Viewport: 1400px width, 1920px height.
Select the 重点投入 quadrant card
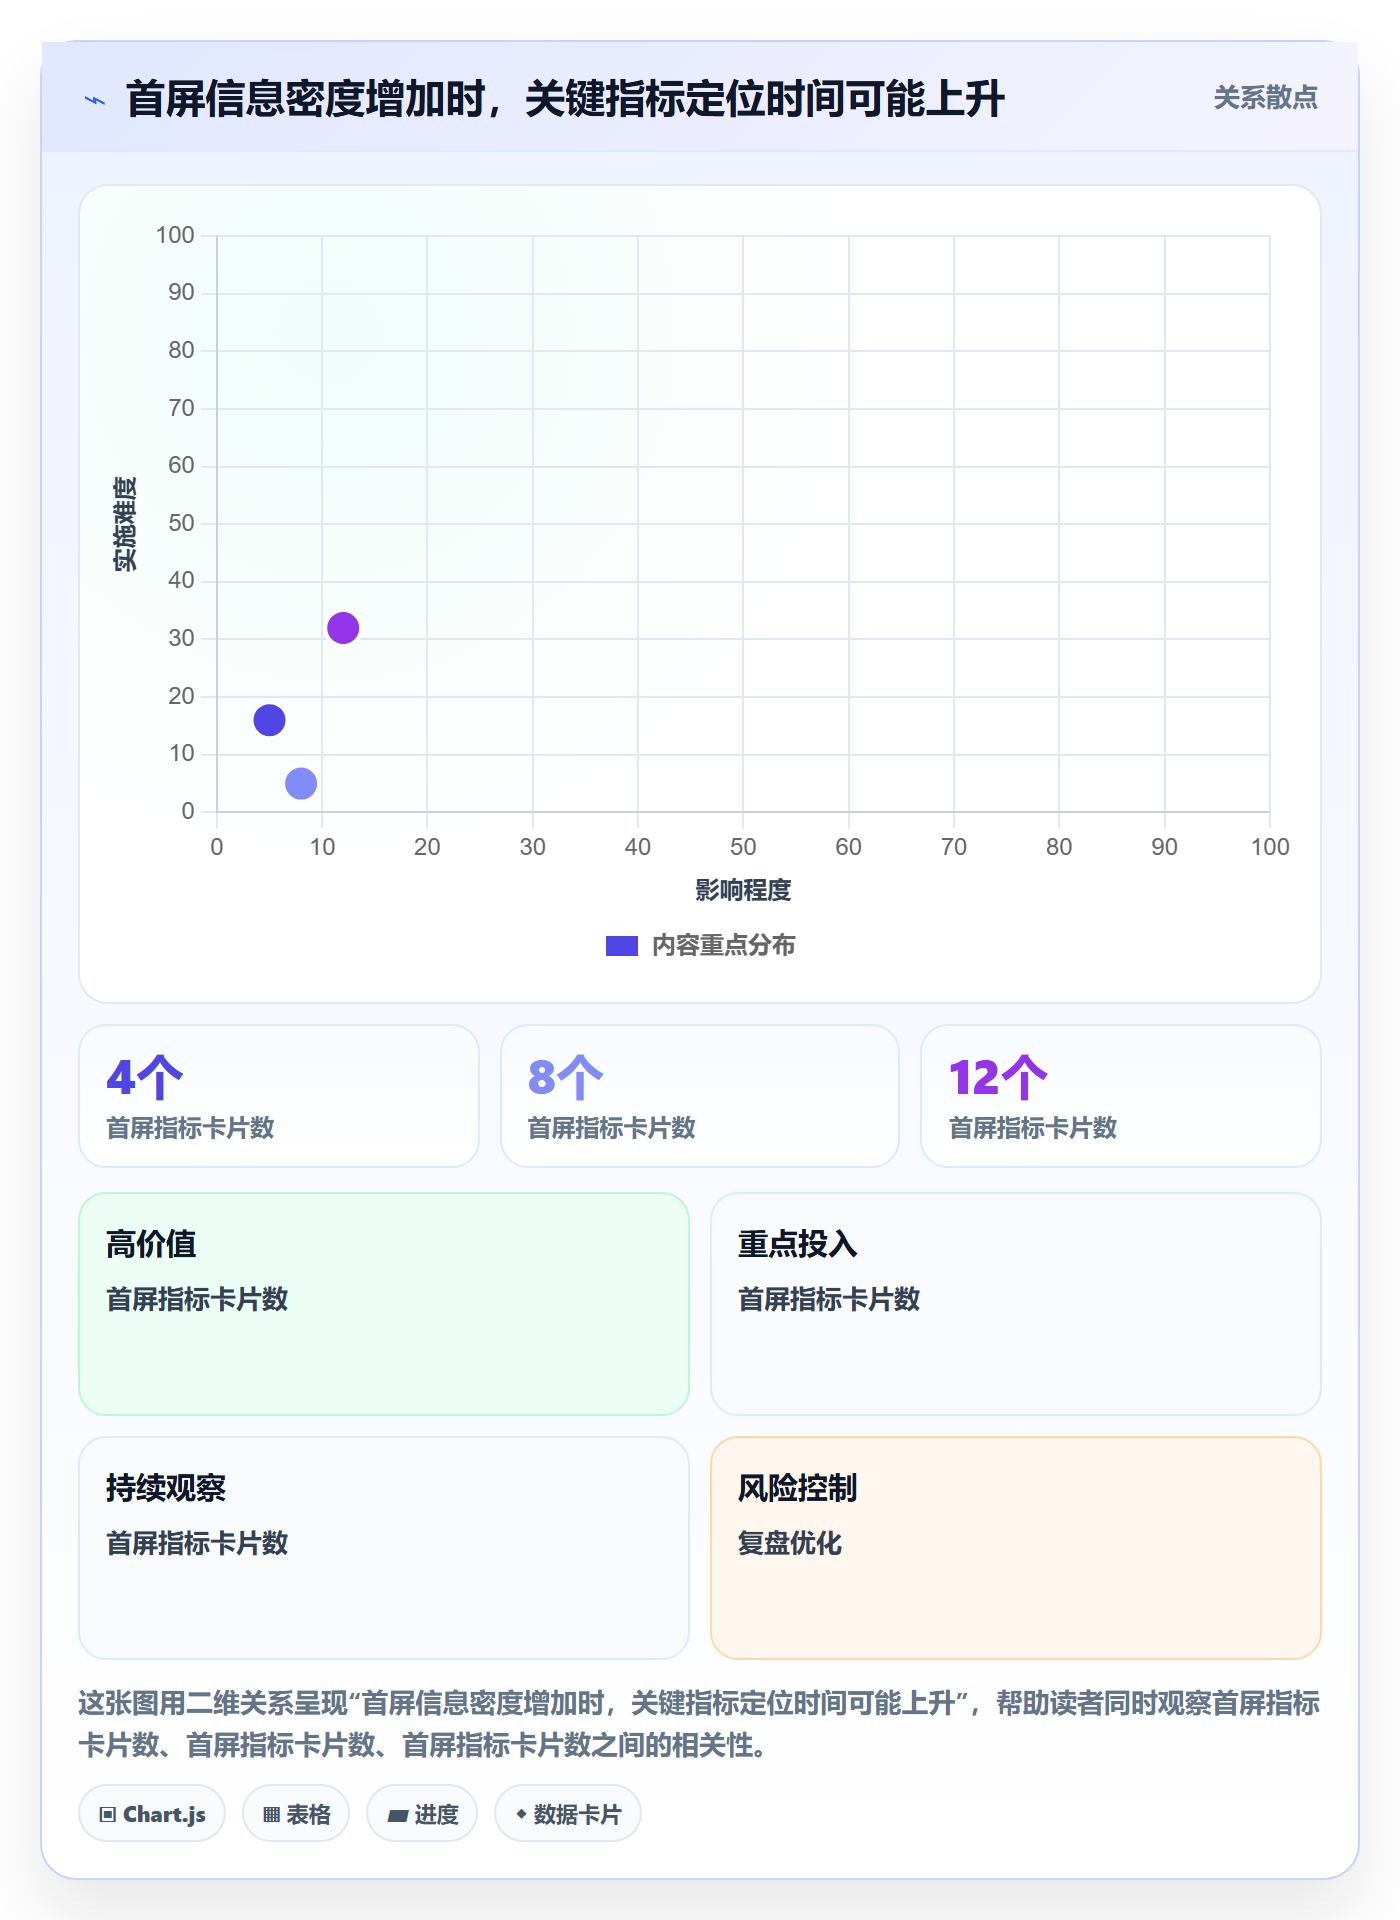[x=1016, y=1304]
